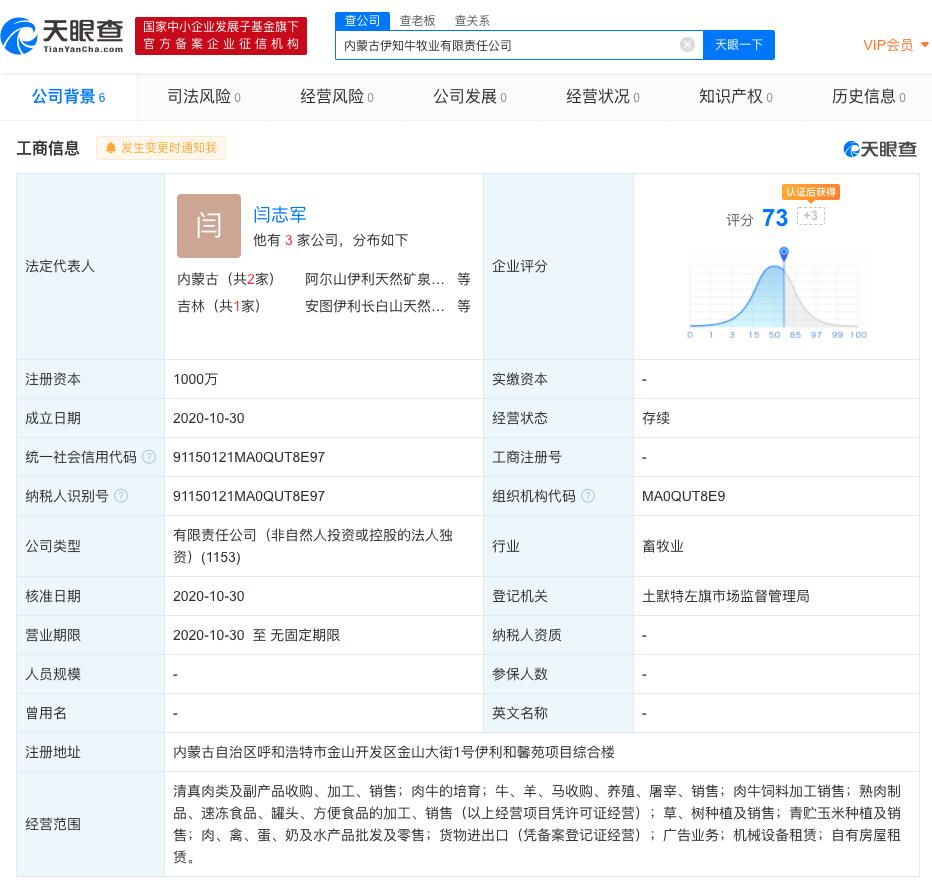
Task: Select the 营业期限 value 至 无固定期限
Action: tap(256, 635)
